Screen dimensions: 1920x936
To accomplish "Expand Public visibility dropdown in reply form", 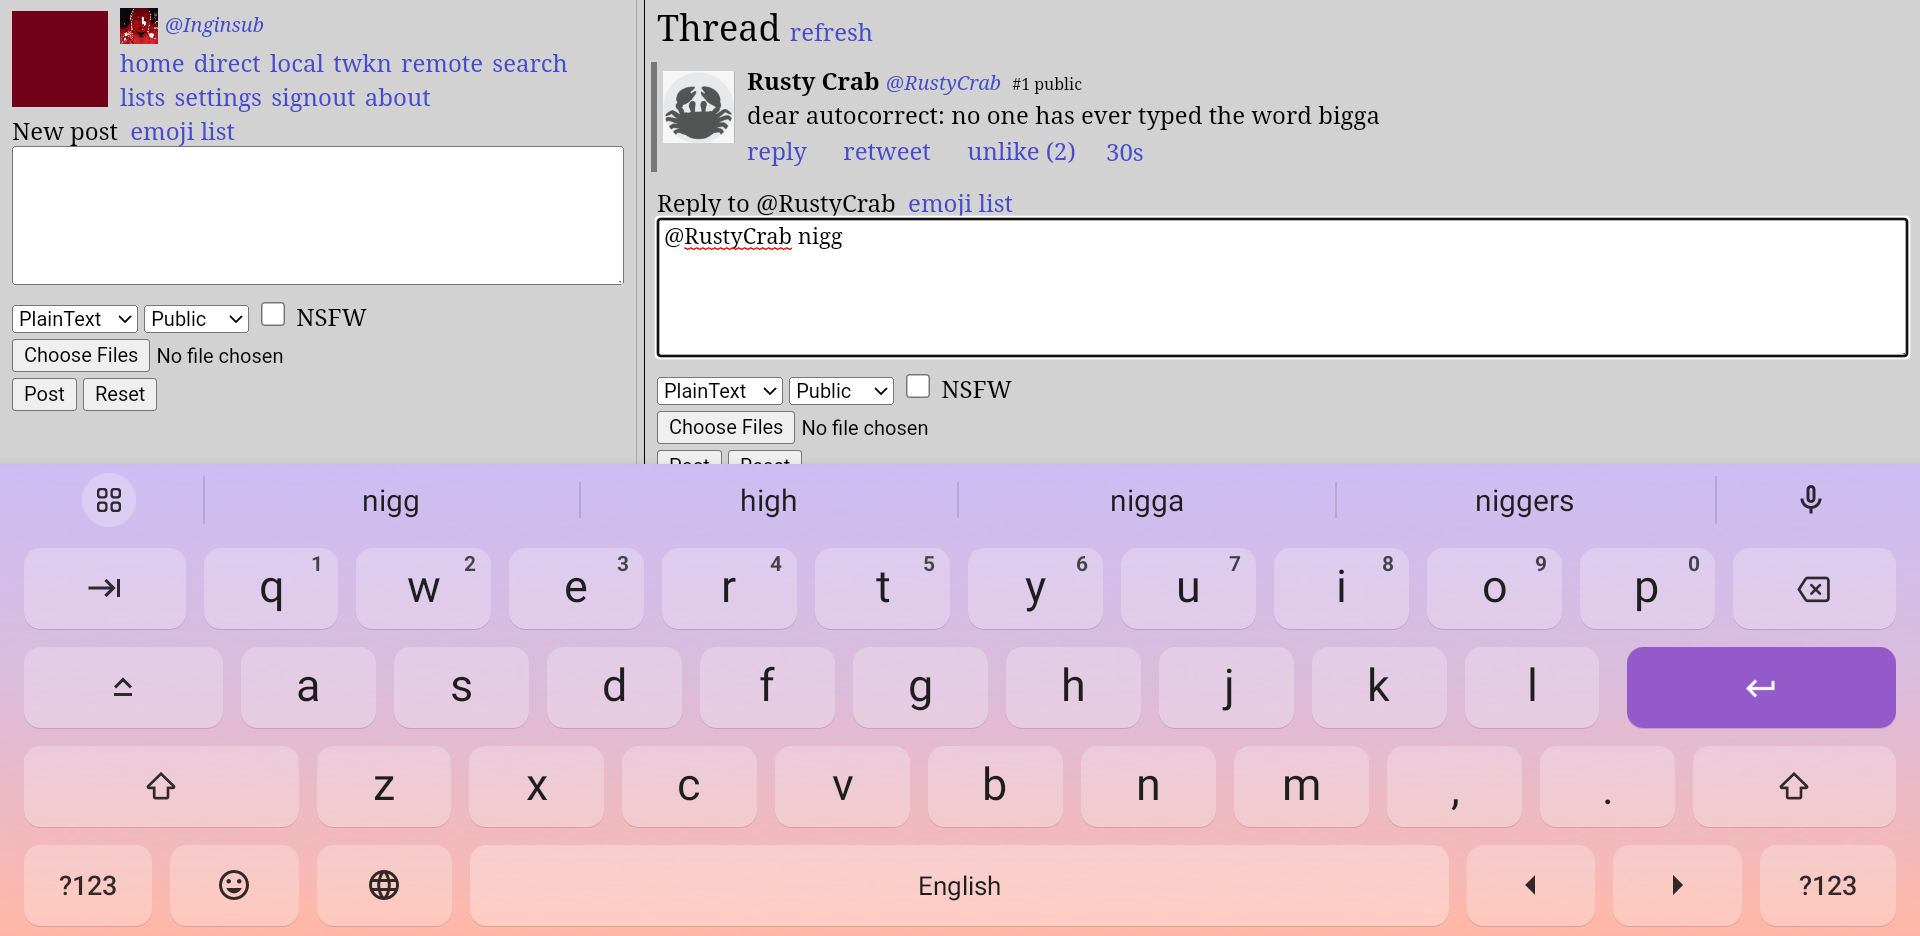I will [x=840, y=391].
